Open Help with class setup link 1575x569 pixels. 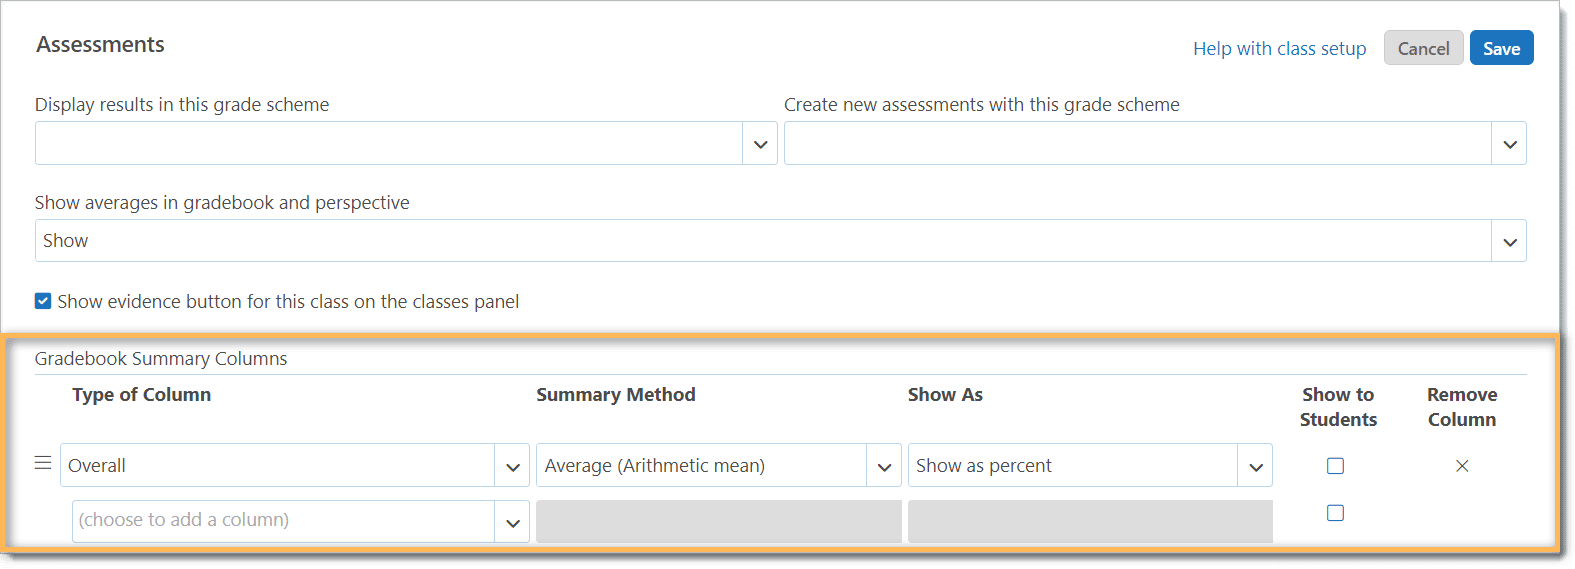pos(1279,49)
